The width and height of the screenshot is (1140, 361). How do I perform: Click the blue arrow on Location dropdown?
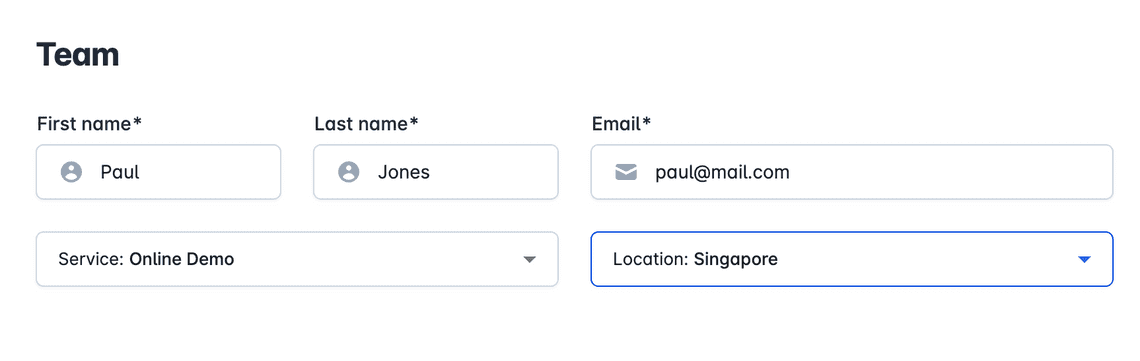click(1085, 259)
